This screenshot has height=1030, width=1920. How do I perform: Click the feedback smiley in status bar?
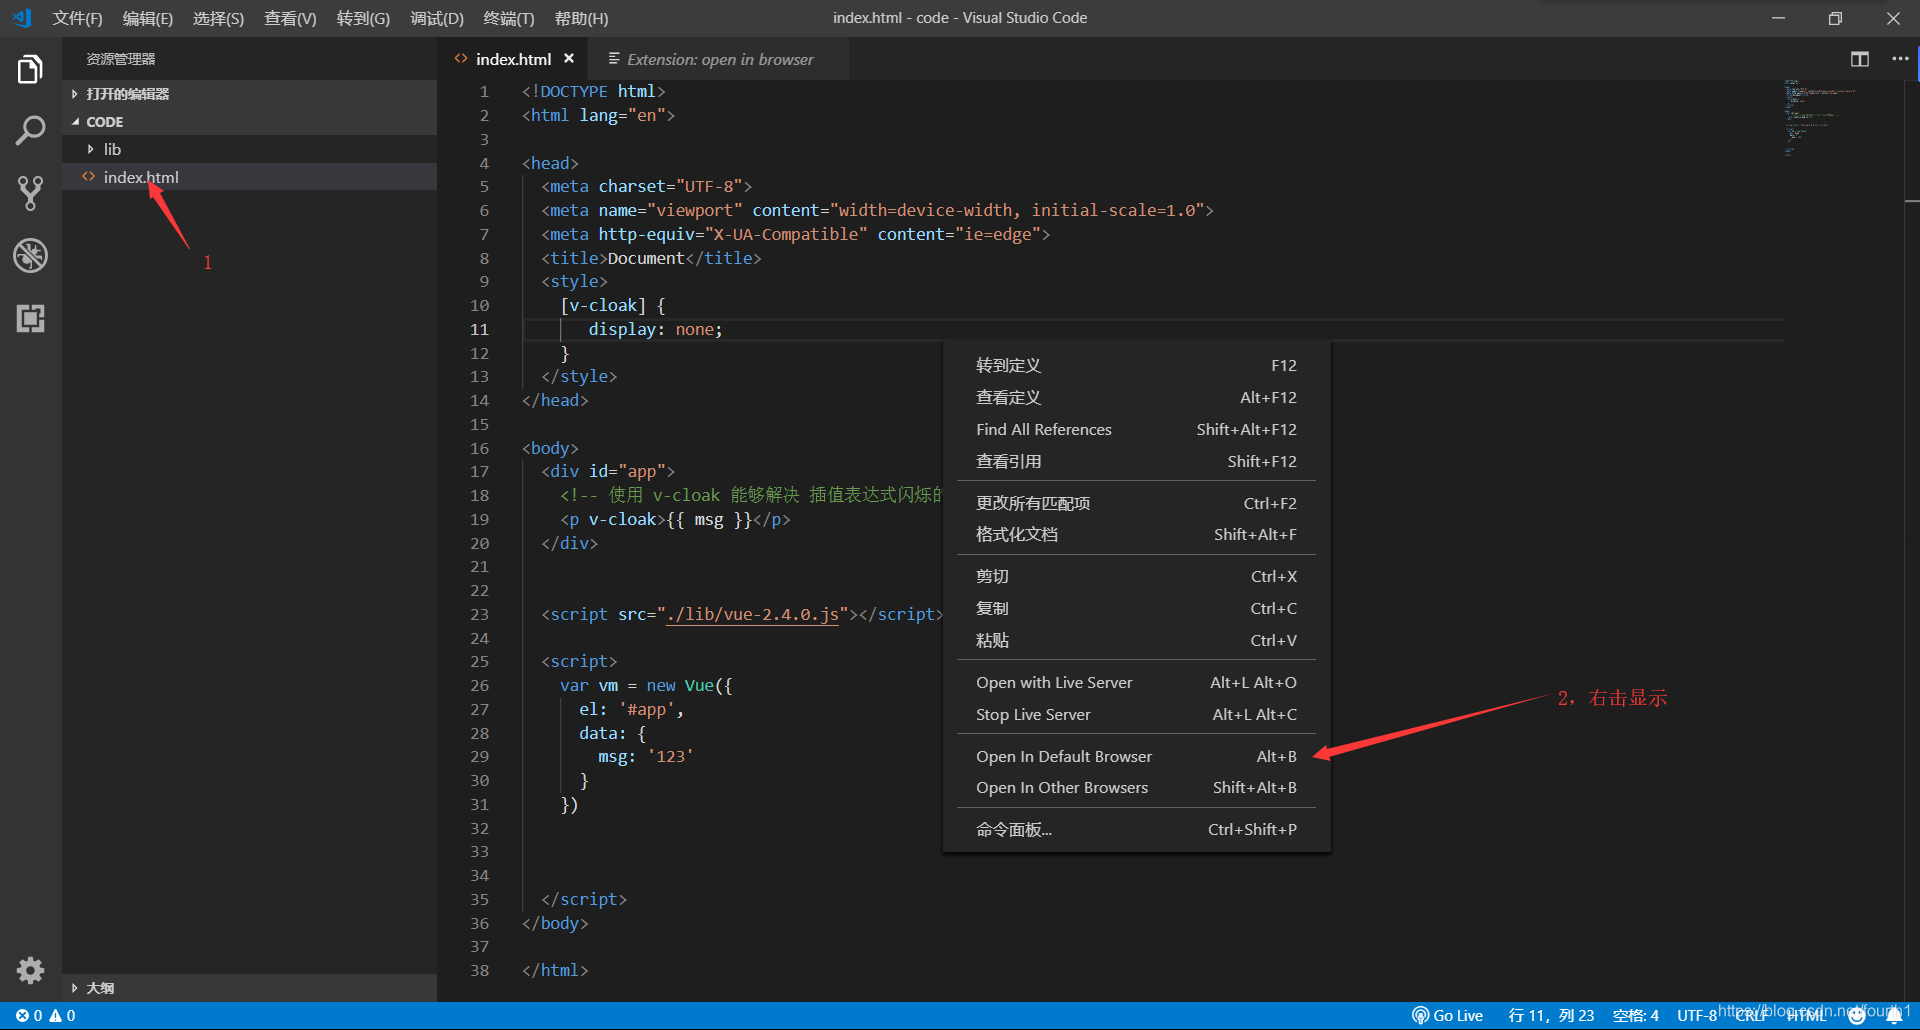(1857, 1015)
